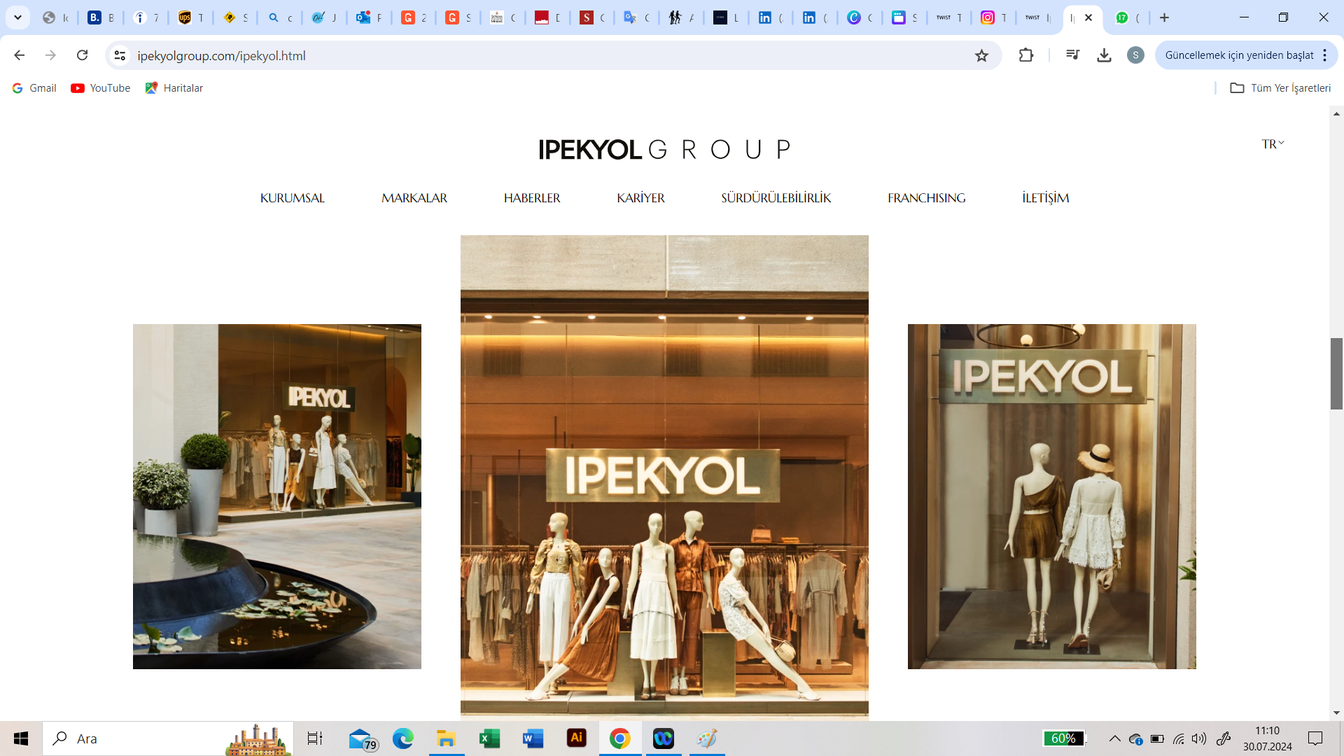Open the browser extensions puzzle icon
1344x756 pixels.
[x=1026, y=56]
